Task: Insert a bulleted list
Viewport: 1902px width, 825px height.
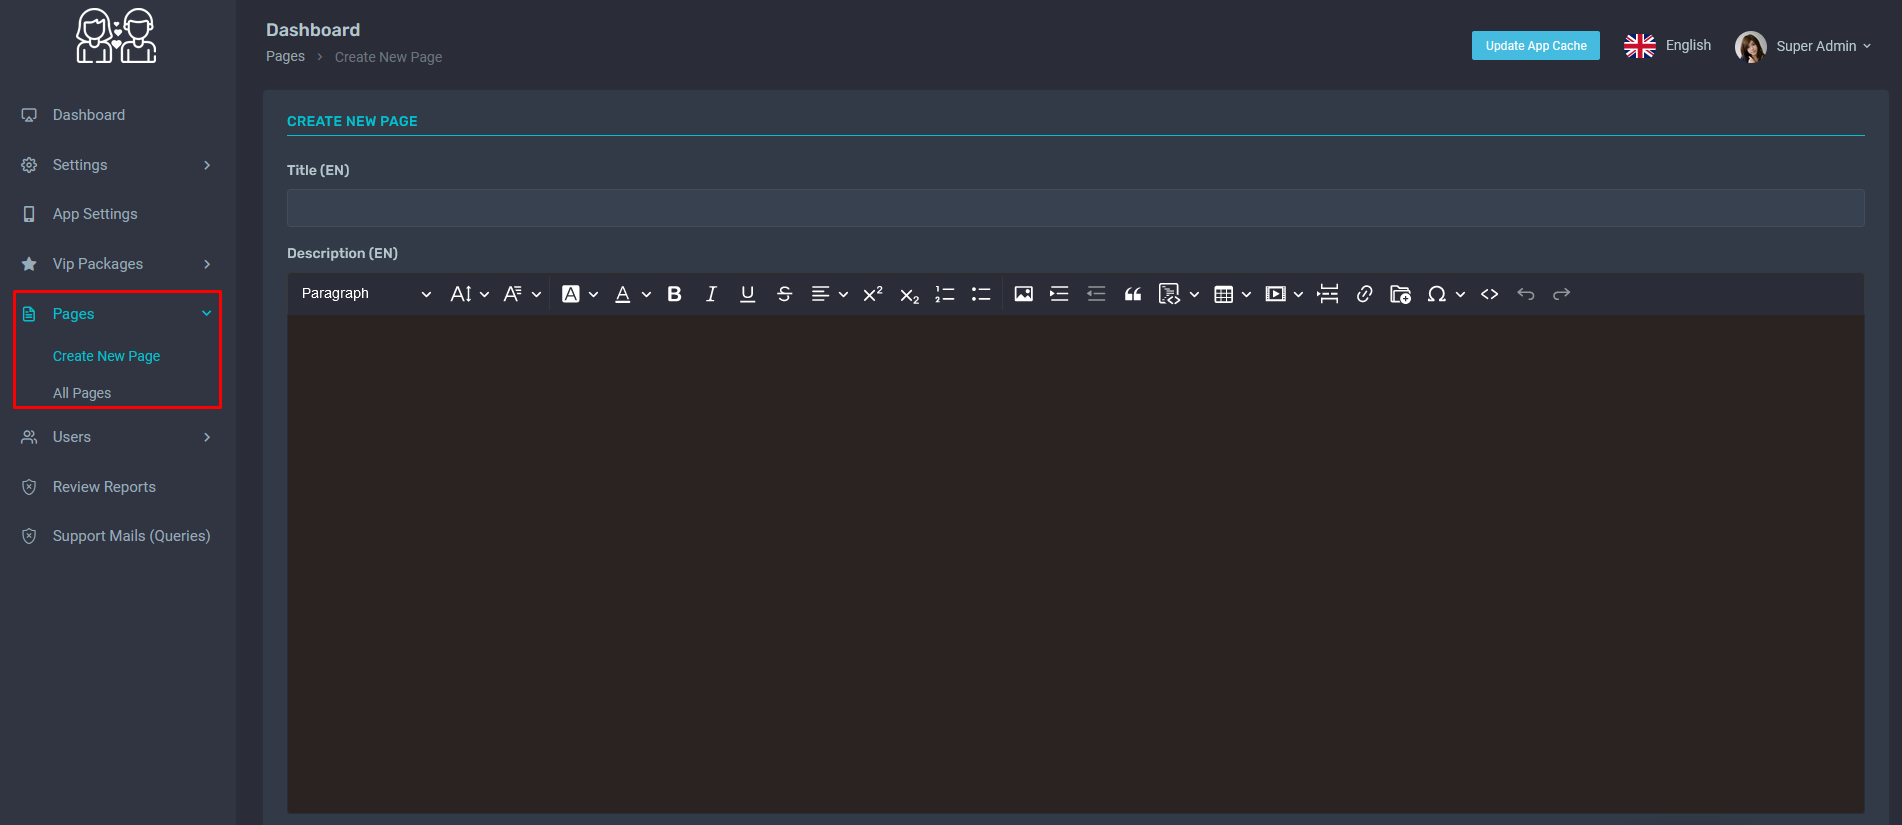Action: pos(981,294)
